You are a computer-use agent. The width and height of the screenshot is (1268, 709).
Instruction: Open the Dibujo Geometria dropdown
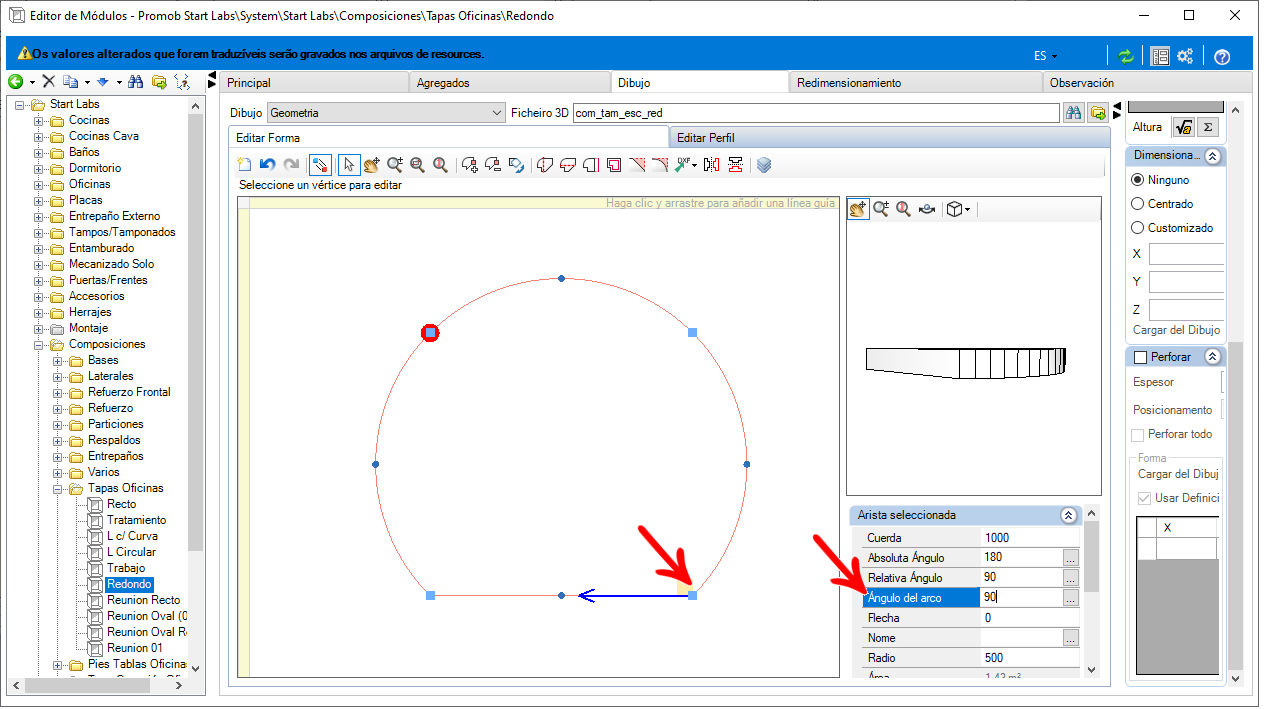point(387,113)
